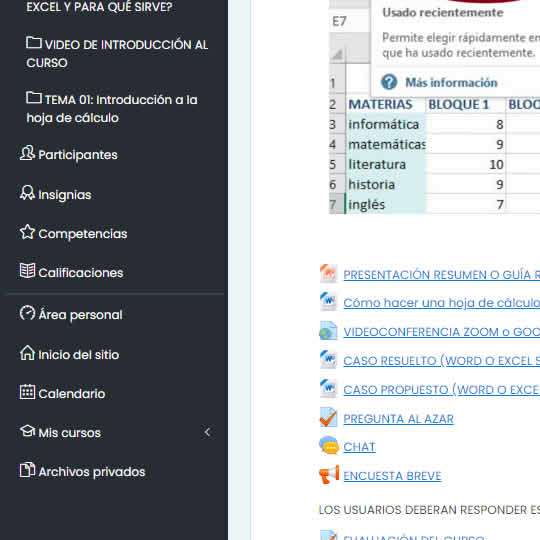Open the Calificaciones gradebook icon
The height and width of the screenshot is (540, 540).
coord(27,271)
